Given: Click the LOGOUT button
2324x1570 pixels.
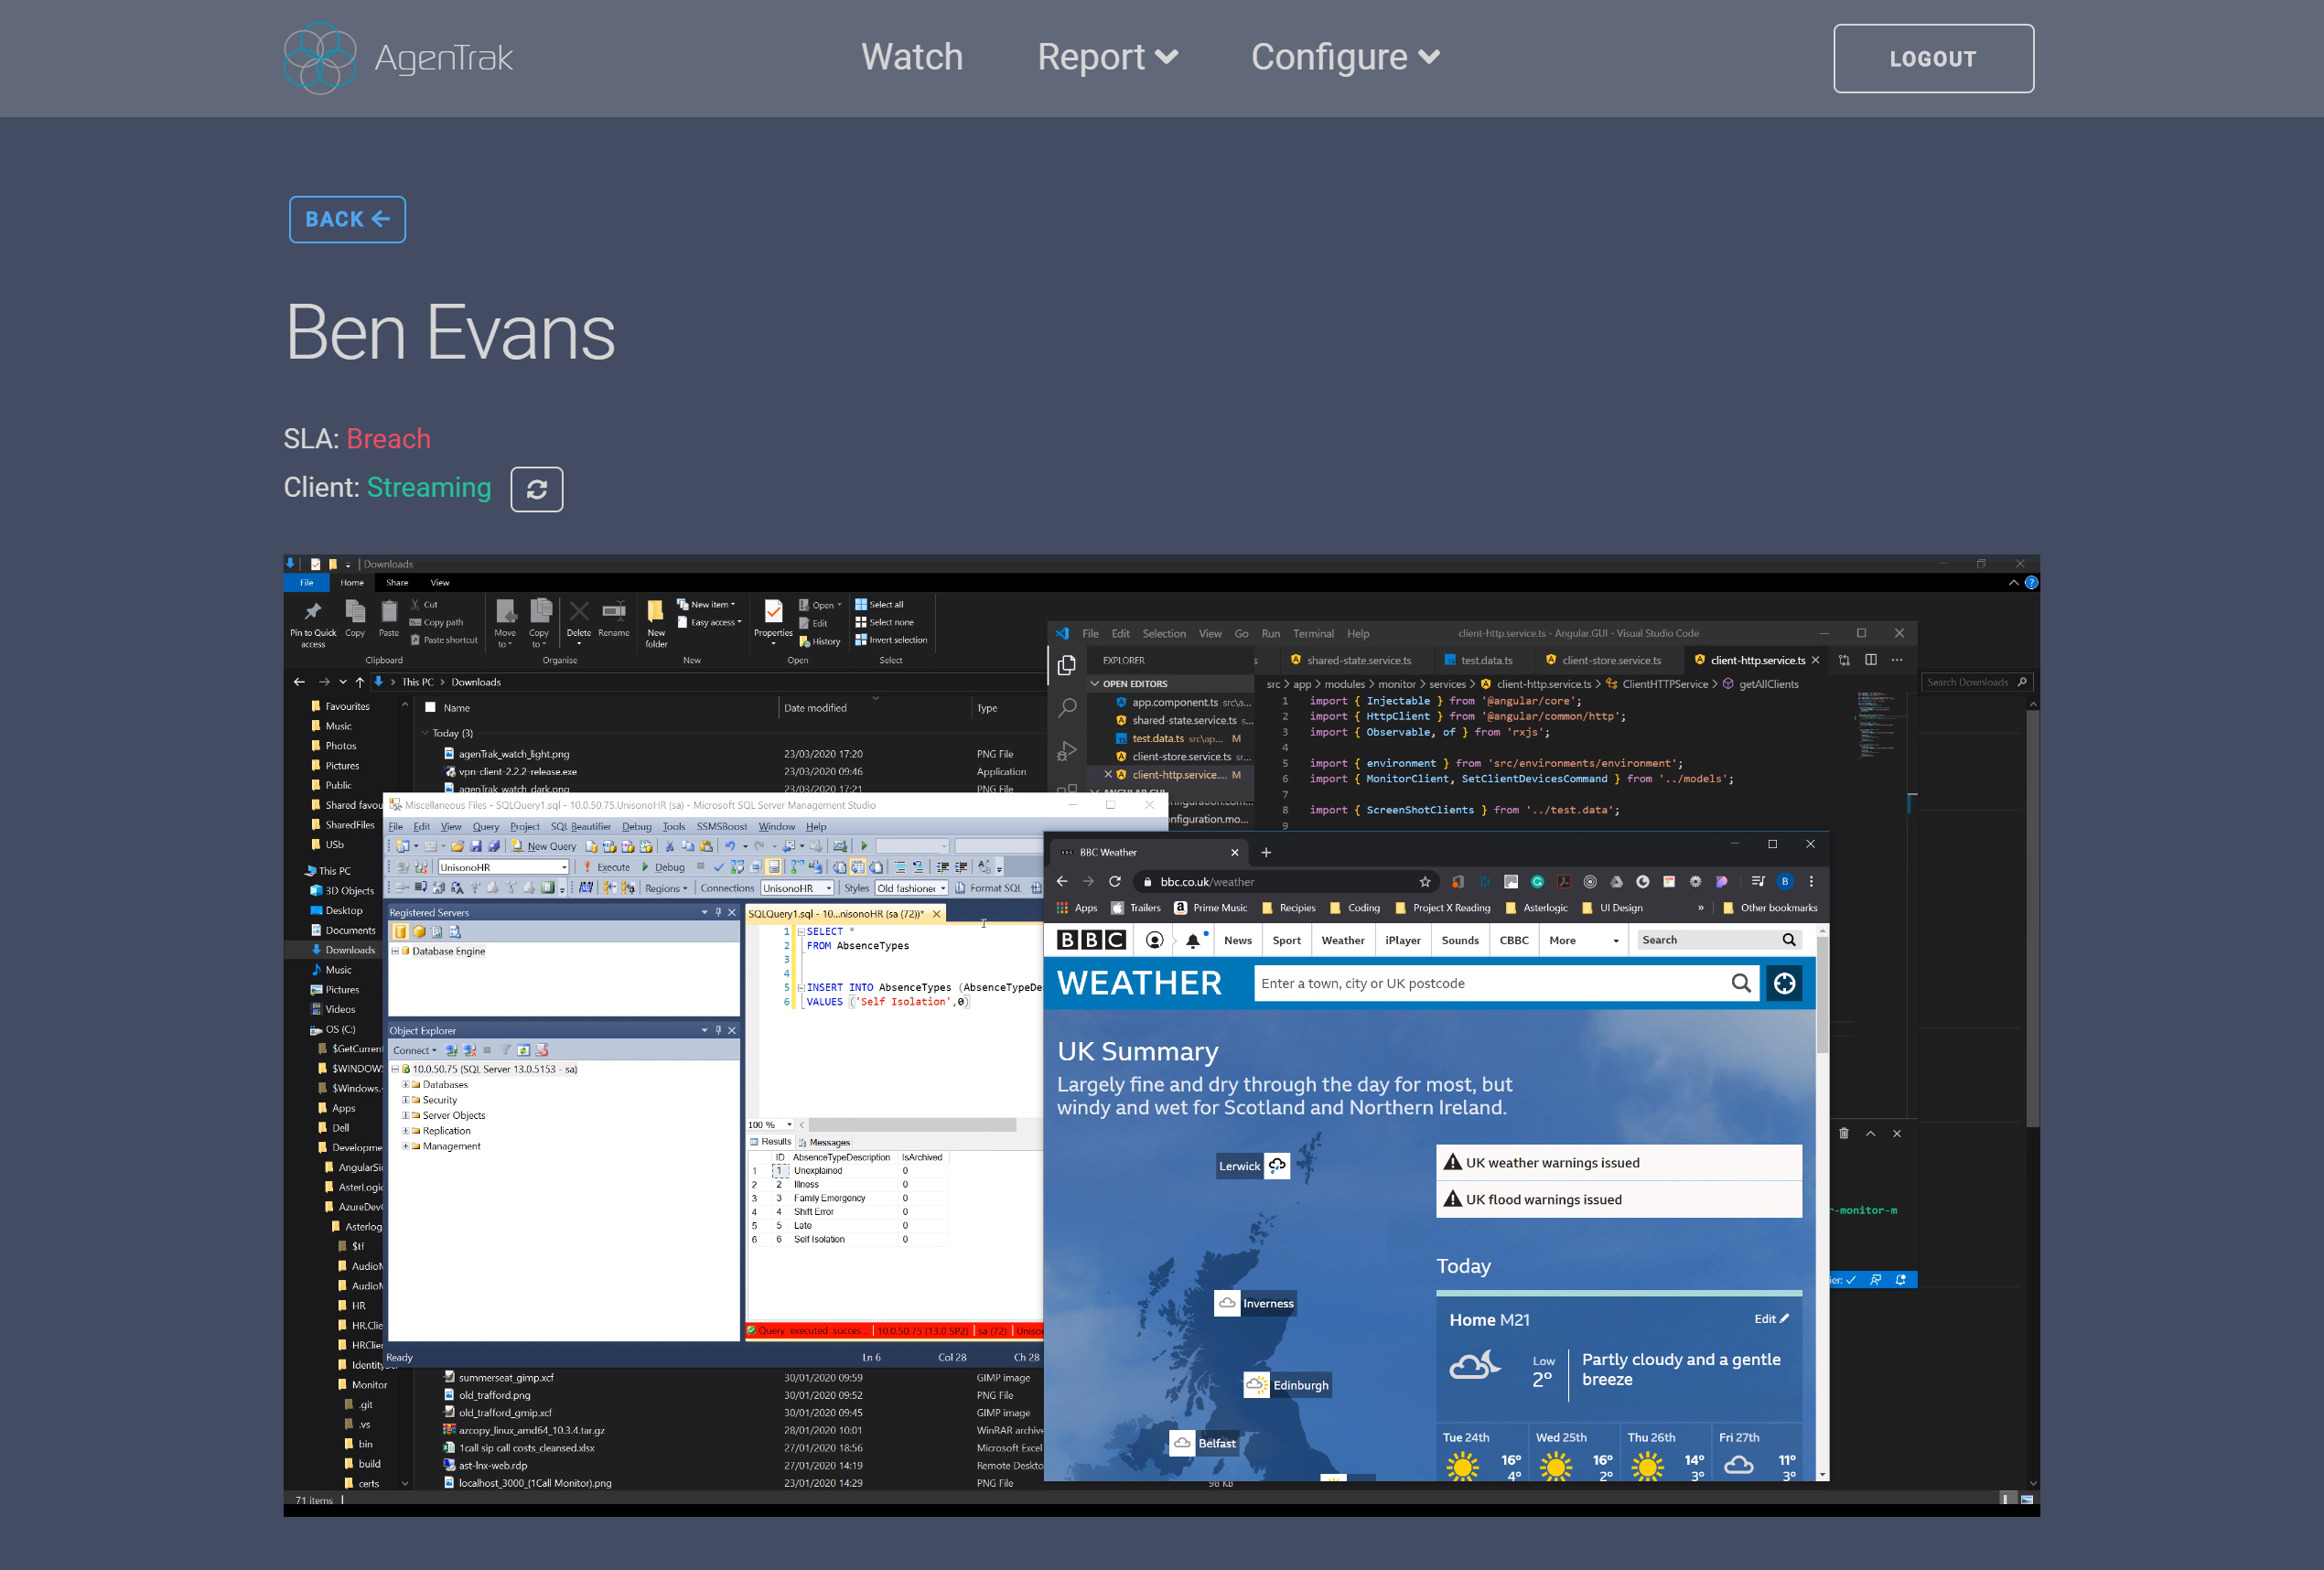Looking at the screenshot, I should pos(1933,59).
